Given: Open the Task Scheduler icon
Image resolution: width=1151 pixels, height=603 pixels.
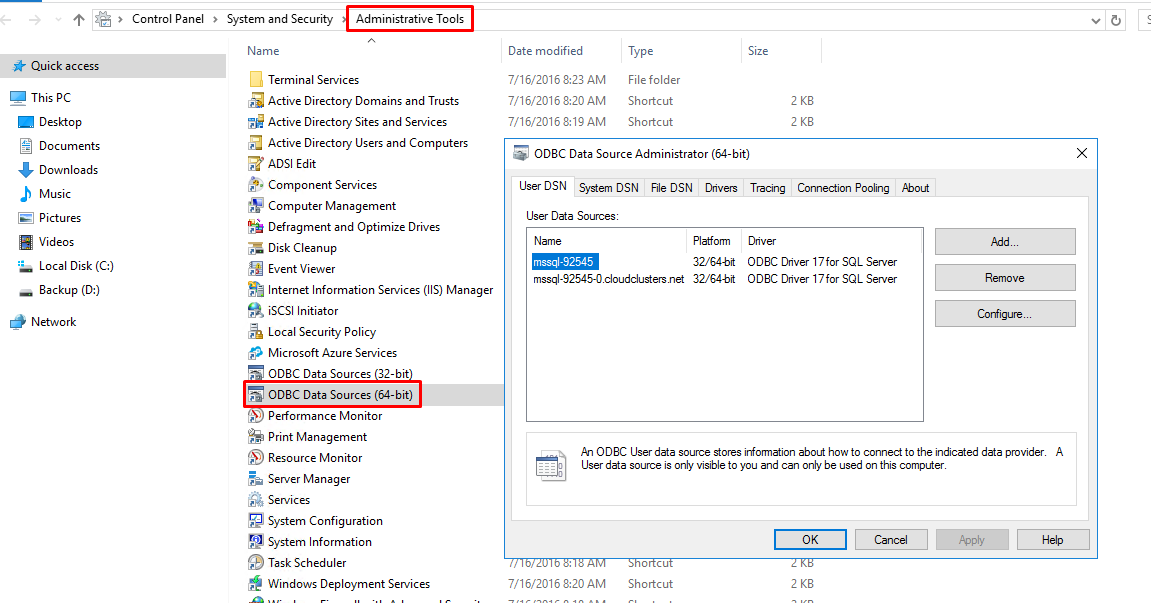Looking at the screenshot, I should (x=256, y=563).
